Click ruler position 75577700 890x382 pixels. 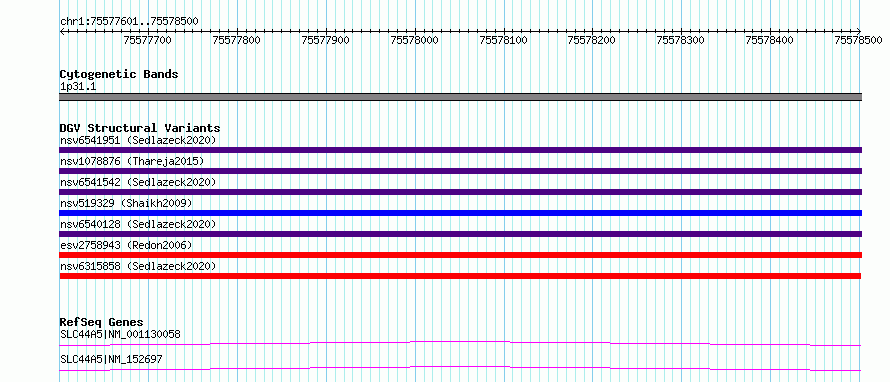[148, 40]
